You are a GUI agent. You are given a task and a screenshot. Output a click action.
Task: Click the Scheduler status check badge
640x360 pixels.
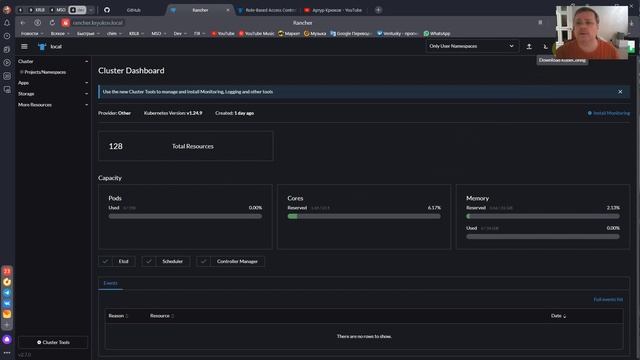click(166, 262)
